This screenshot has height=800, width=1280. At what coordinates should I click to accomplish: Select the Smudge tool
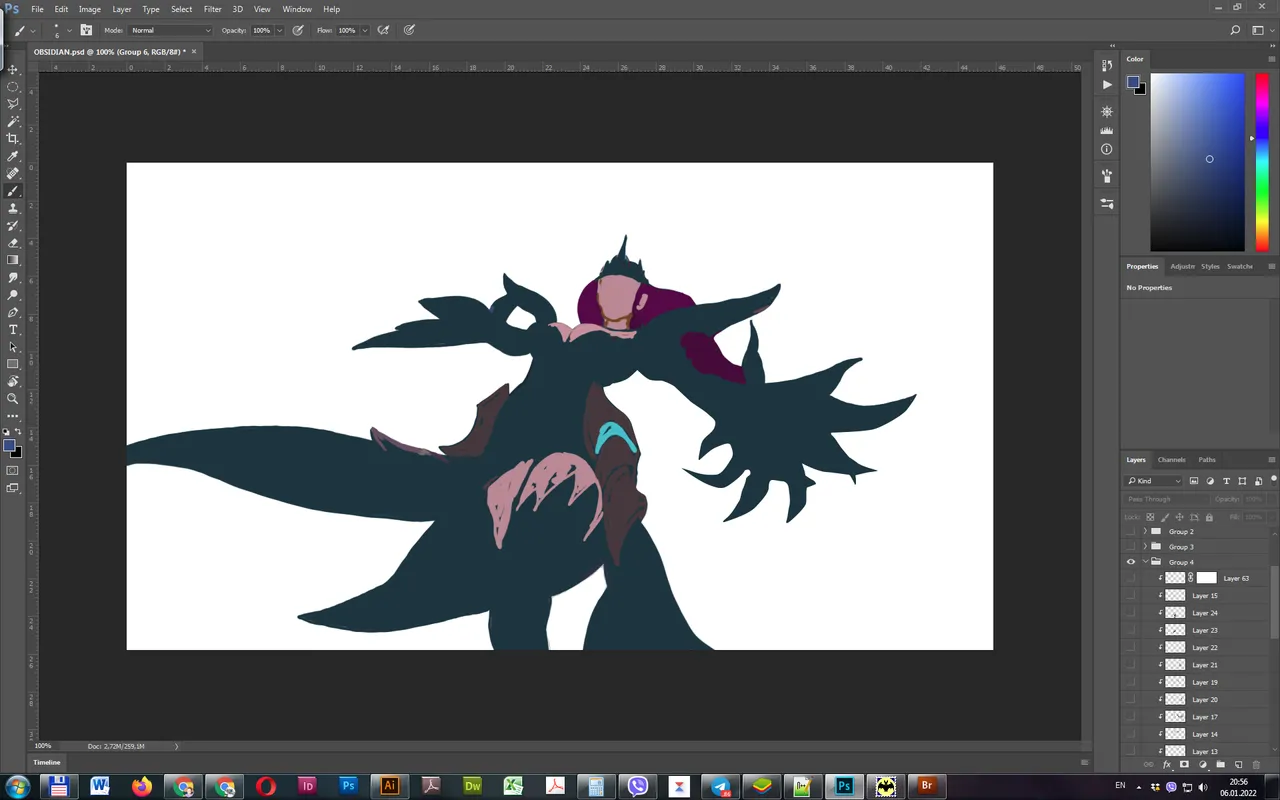[x=13, y=278]
